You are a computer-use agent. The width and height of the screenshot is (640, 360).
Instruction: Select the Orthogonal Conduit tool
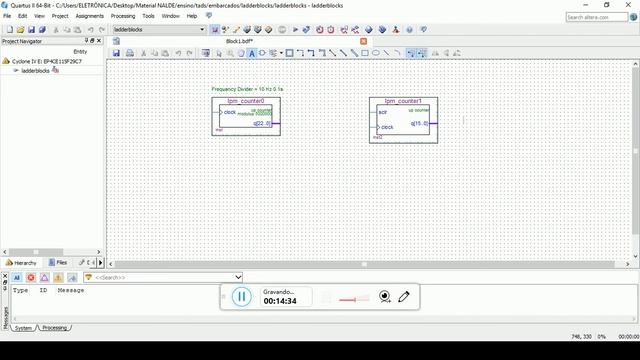[322, 53]
